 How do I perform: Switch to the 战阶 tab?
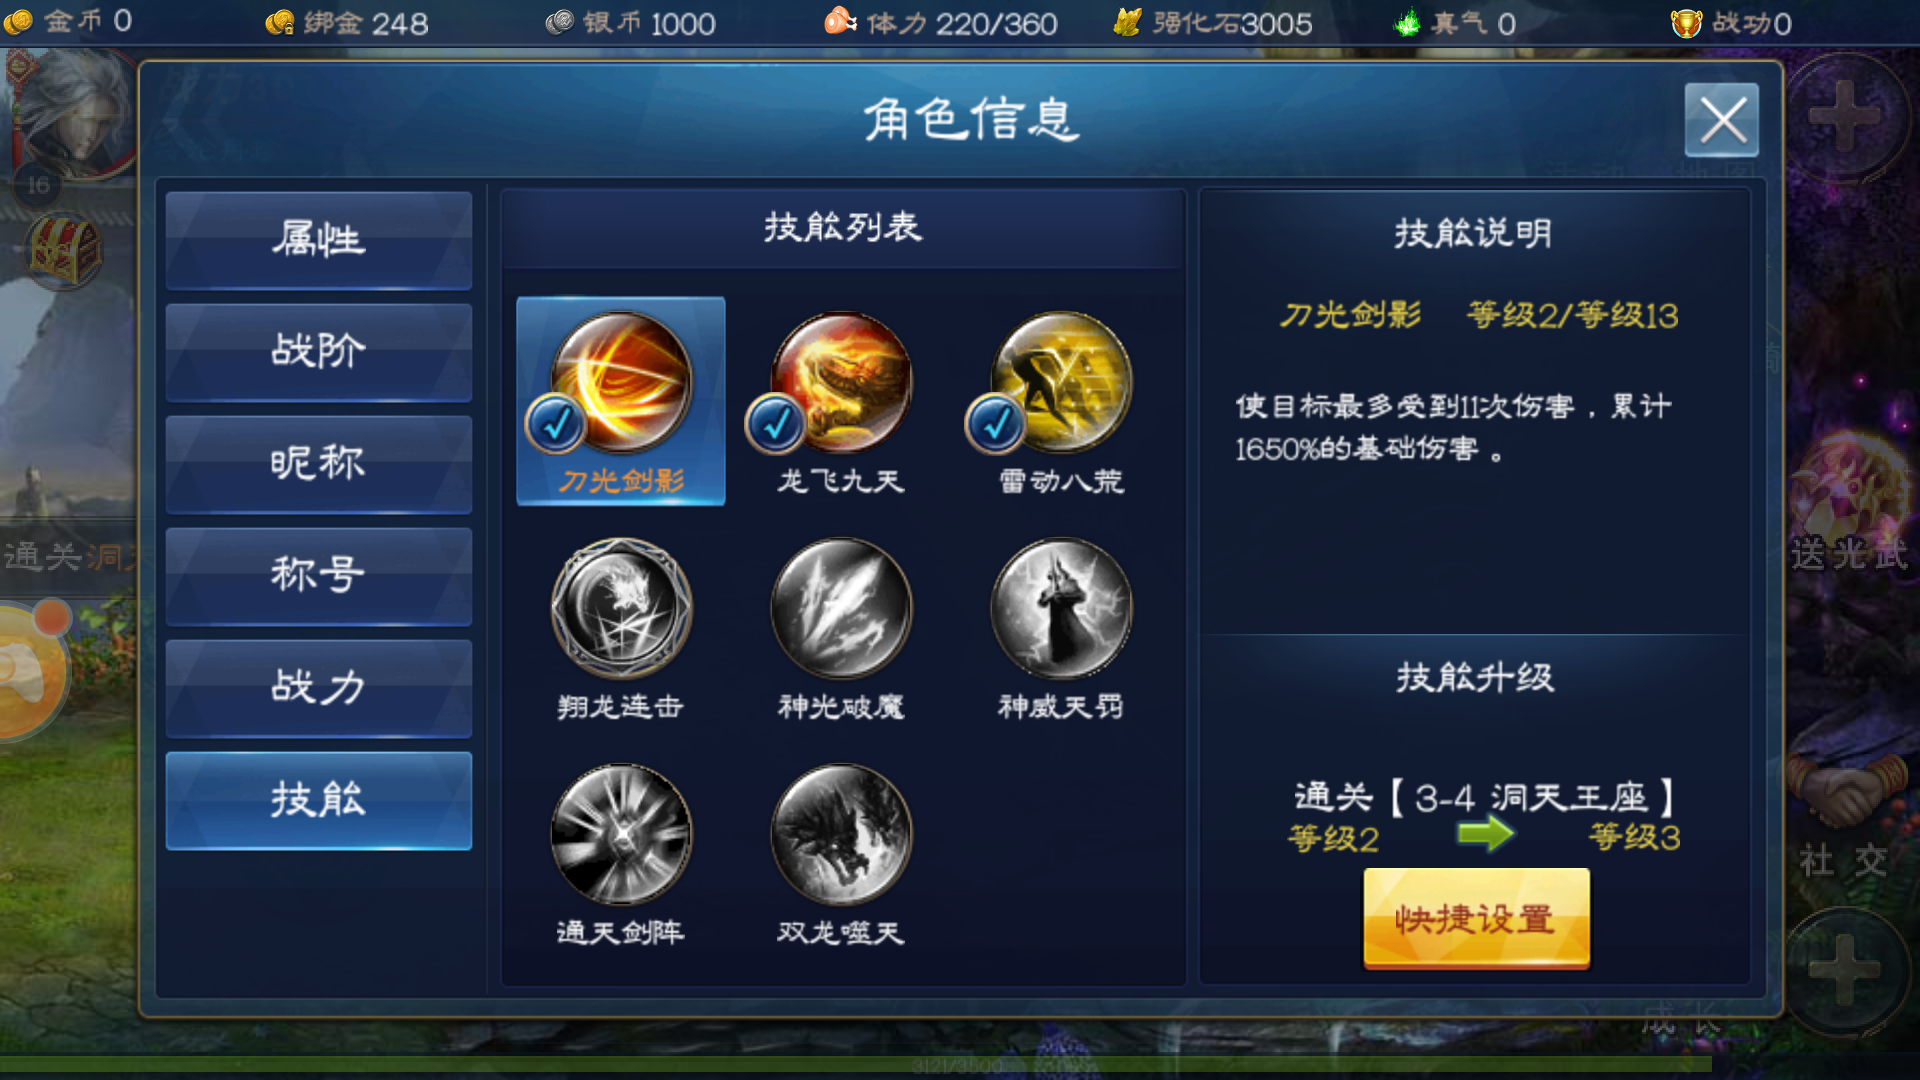pos(318,352)
